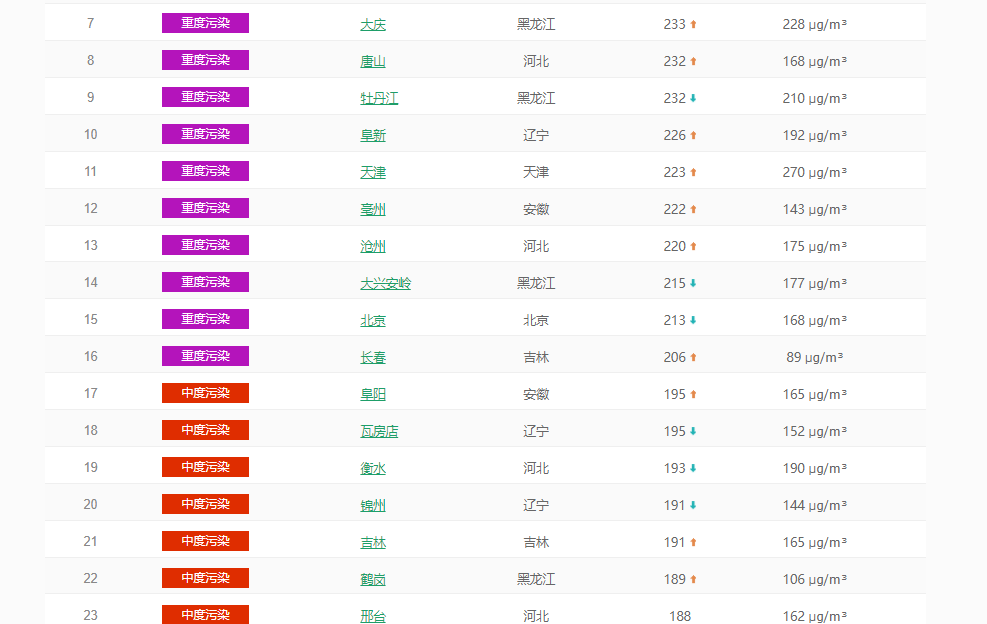This screenshot has width=987, height=624.
Task: Click the down arrow in 瓦房店 row
Action: pos(693,431)
